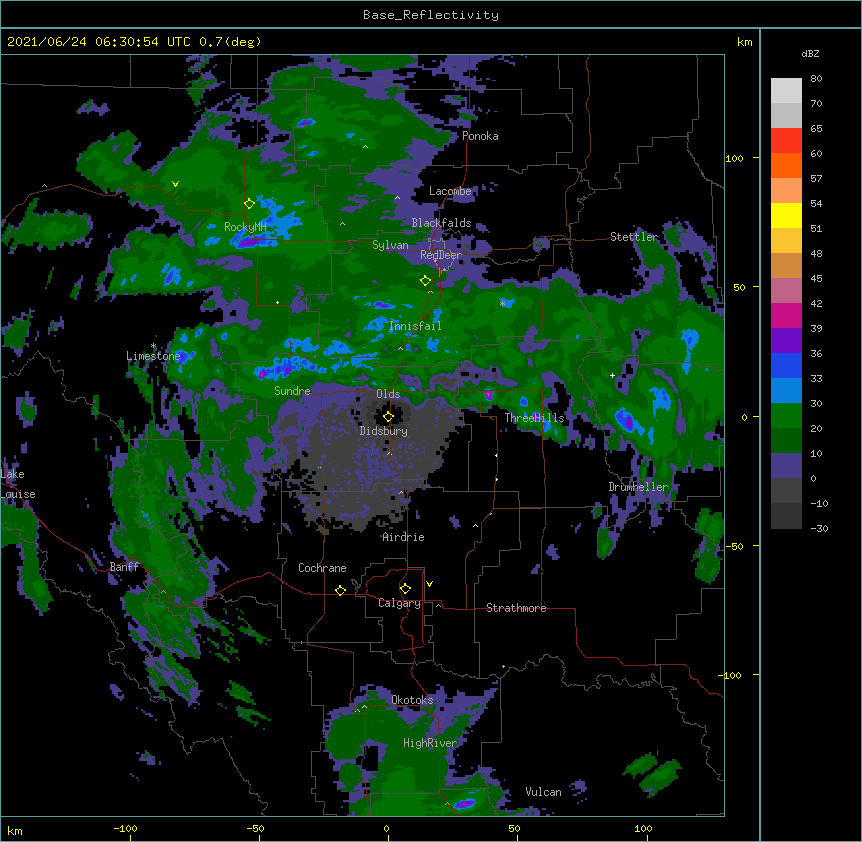
Task: Click the radar site diamond between Olds and Didsbury
Action: pos(388,417)
